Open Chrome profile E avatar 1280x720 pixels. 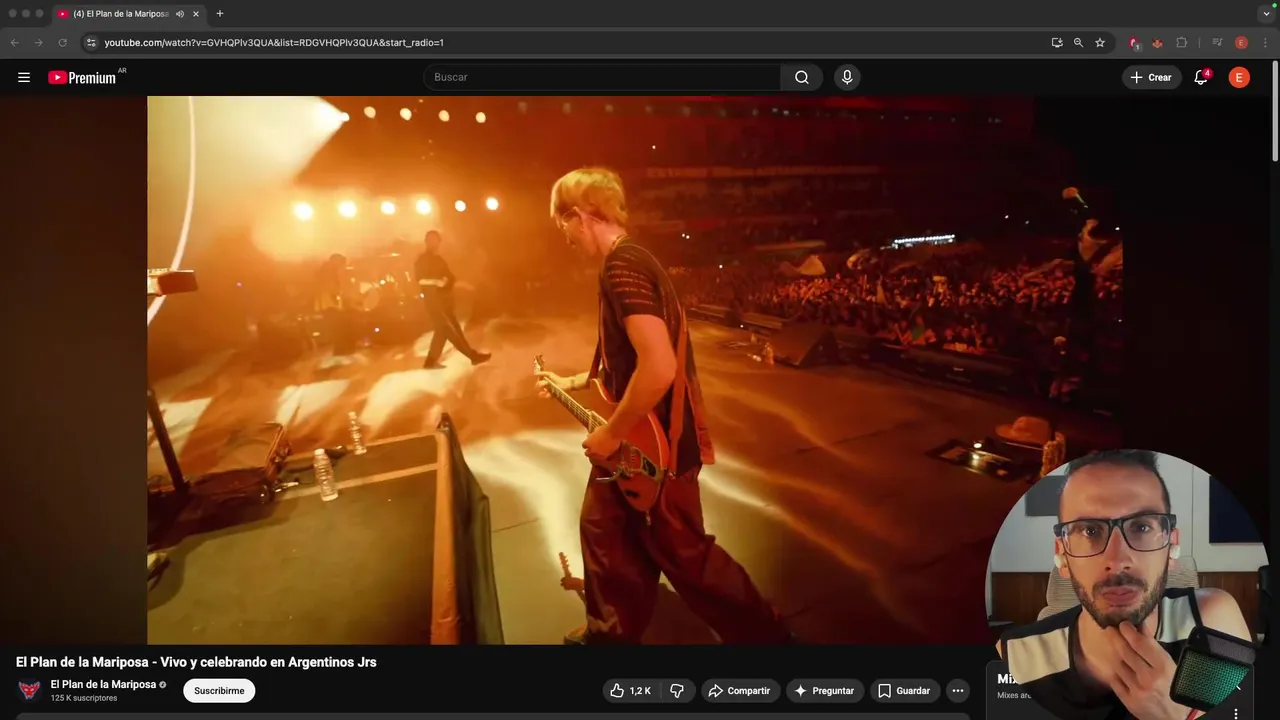(1241, 43)
